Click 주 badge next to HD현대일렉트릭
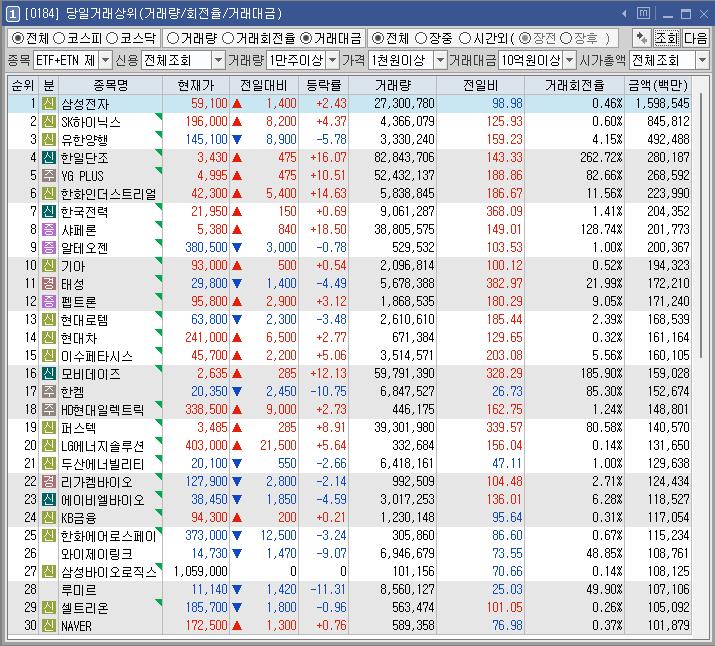 coord(49,409)
